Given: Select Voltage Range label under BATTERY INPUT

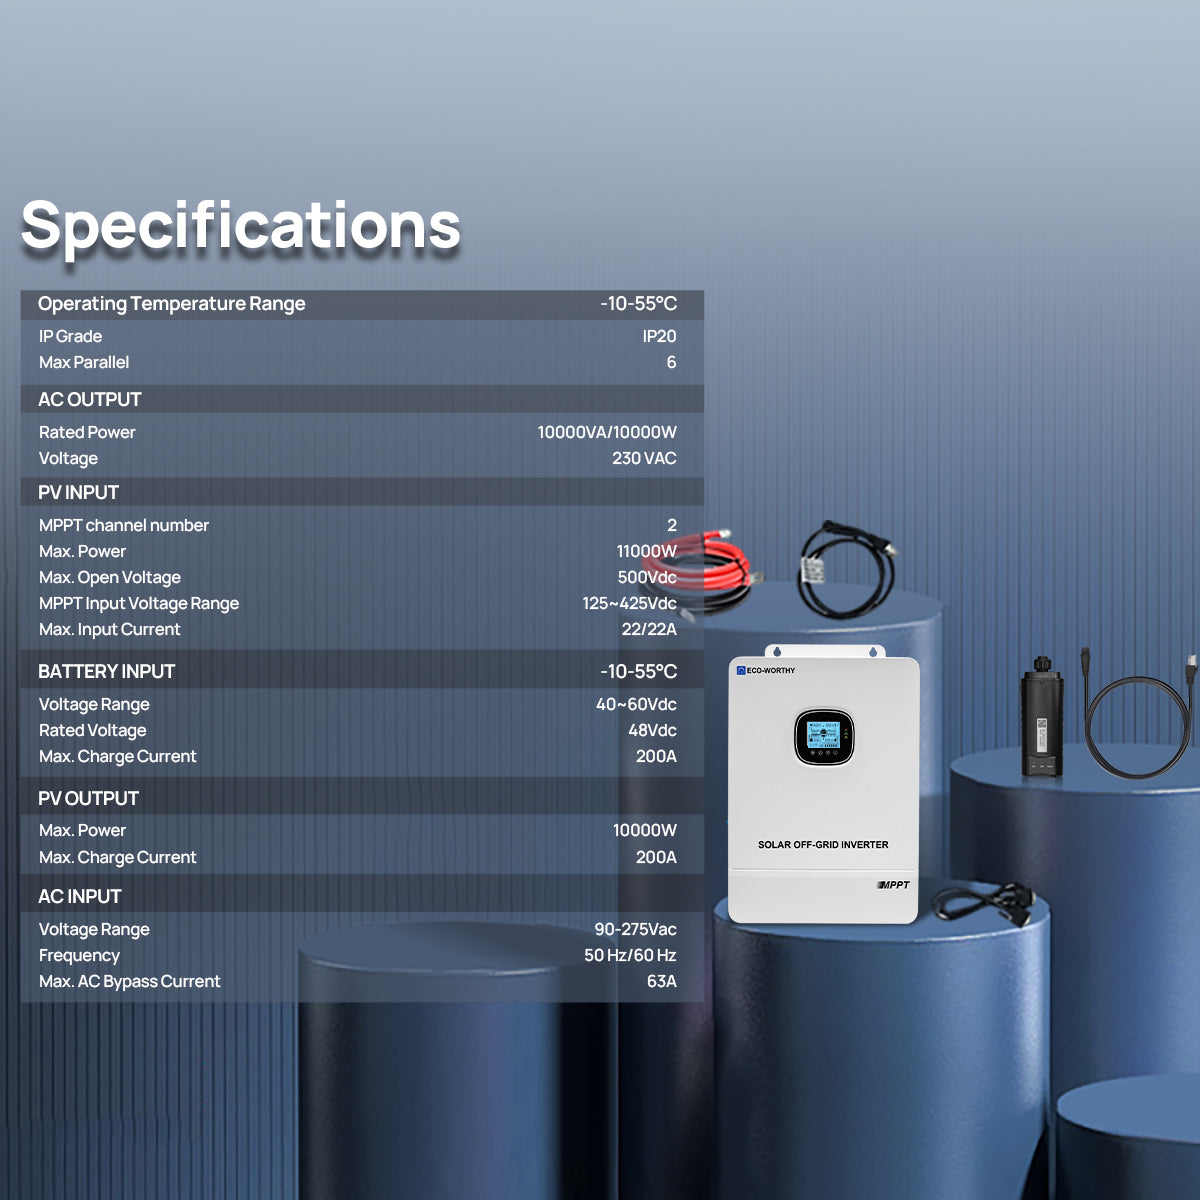Looking at the screenshot, I should click(x=94, y=704).
